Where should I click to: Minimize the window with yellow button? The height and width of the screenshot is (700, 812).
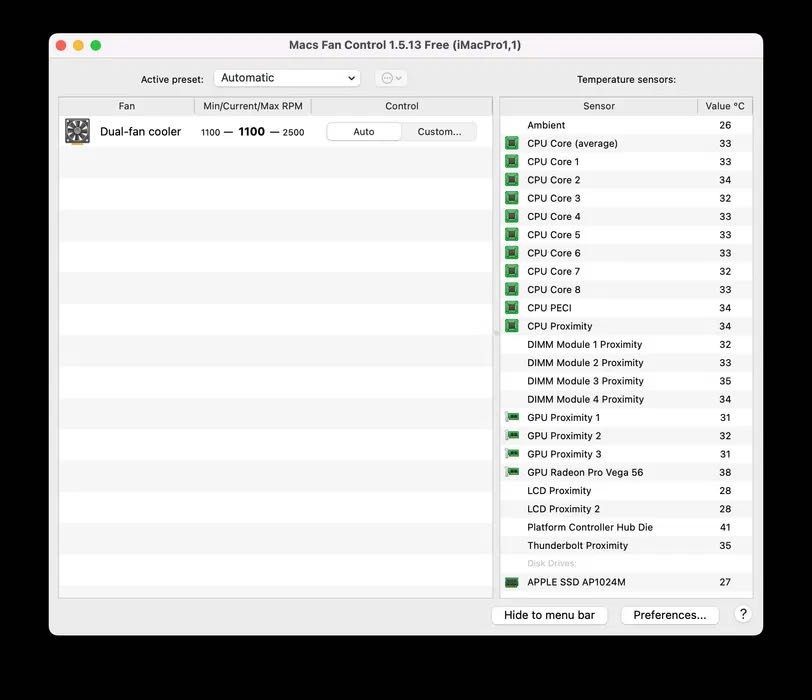click(78, 46)
